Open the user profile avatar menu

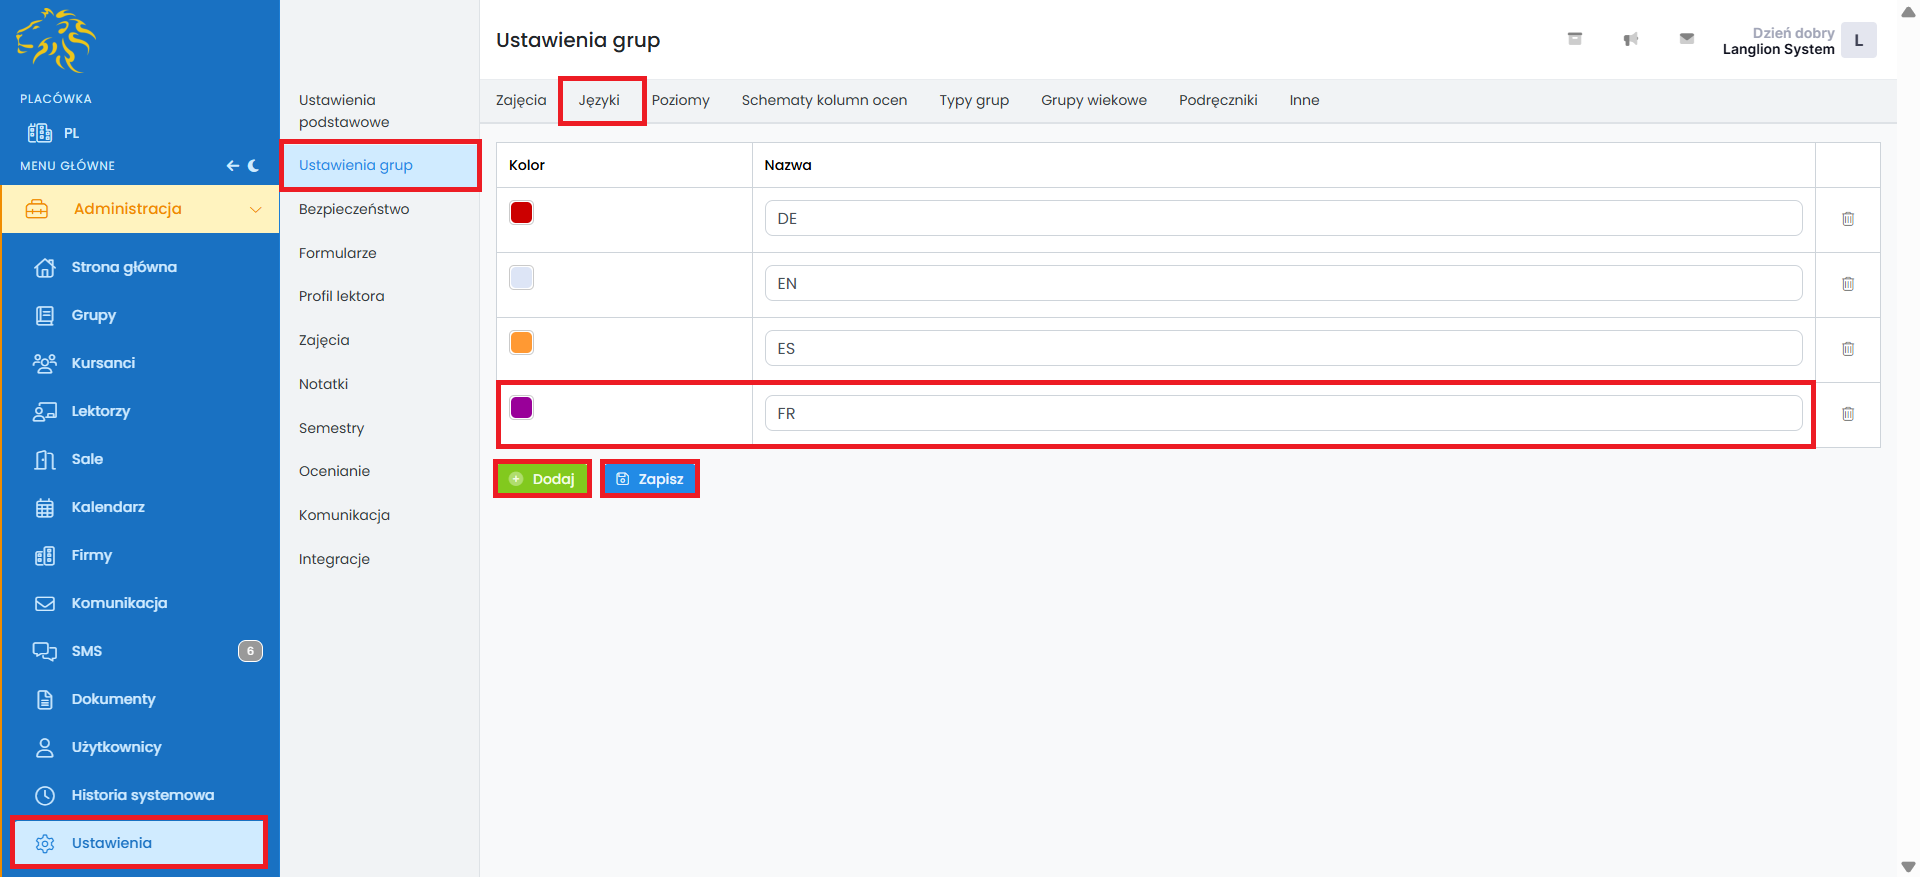[1858, 41]
